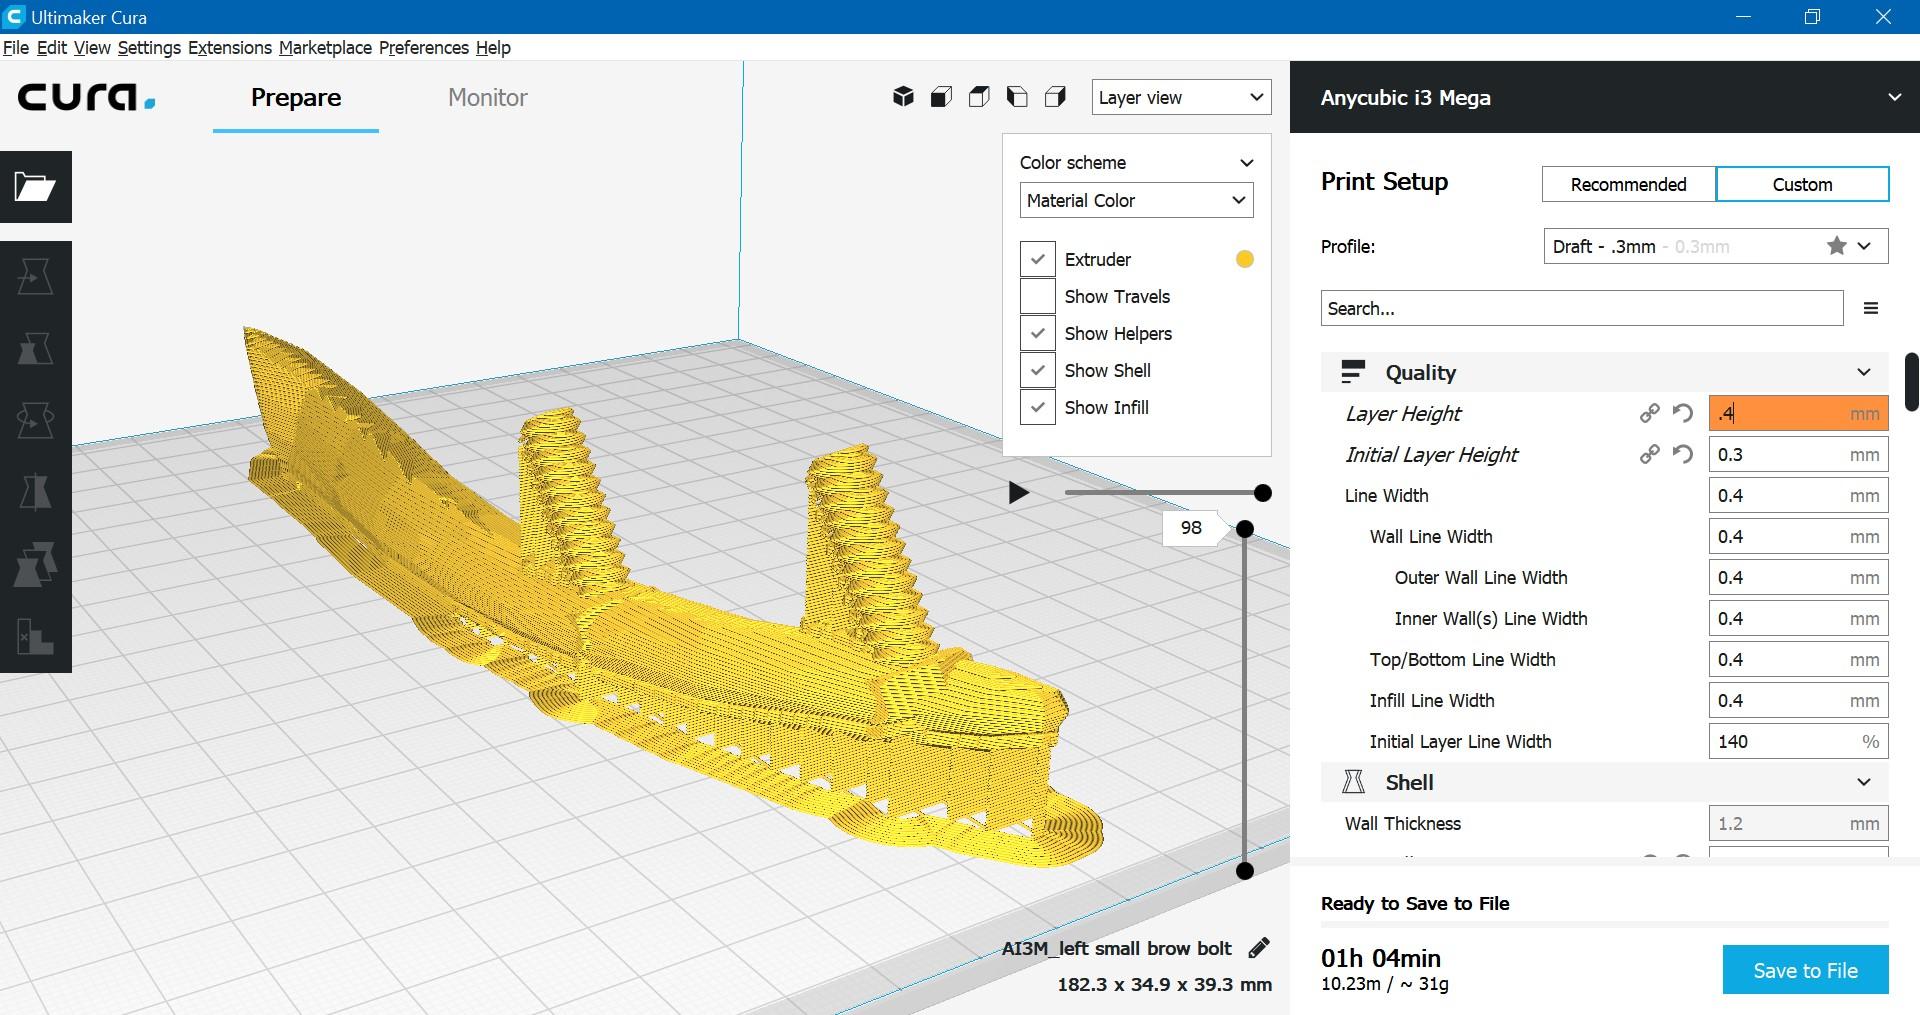1920x1015 pixels.
Task: Click the Outer Wall Line Width value field
Action: 1798,577
